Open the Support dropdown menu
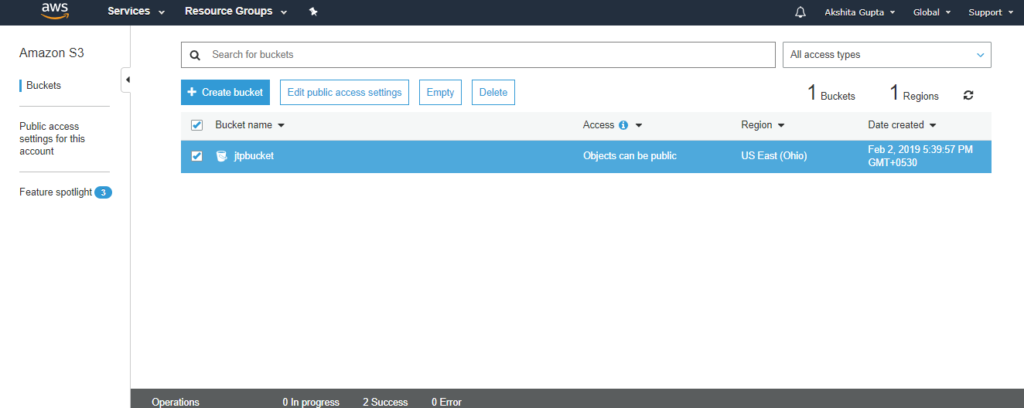This screenshot has width=1024, height=408. (x=990, y=12)
